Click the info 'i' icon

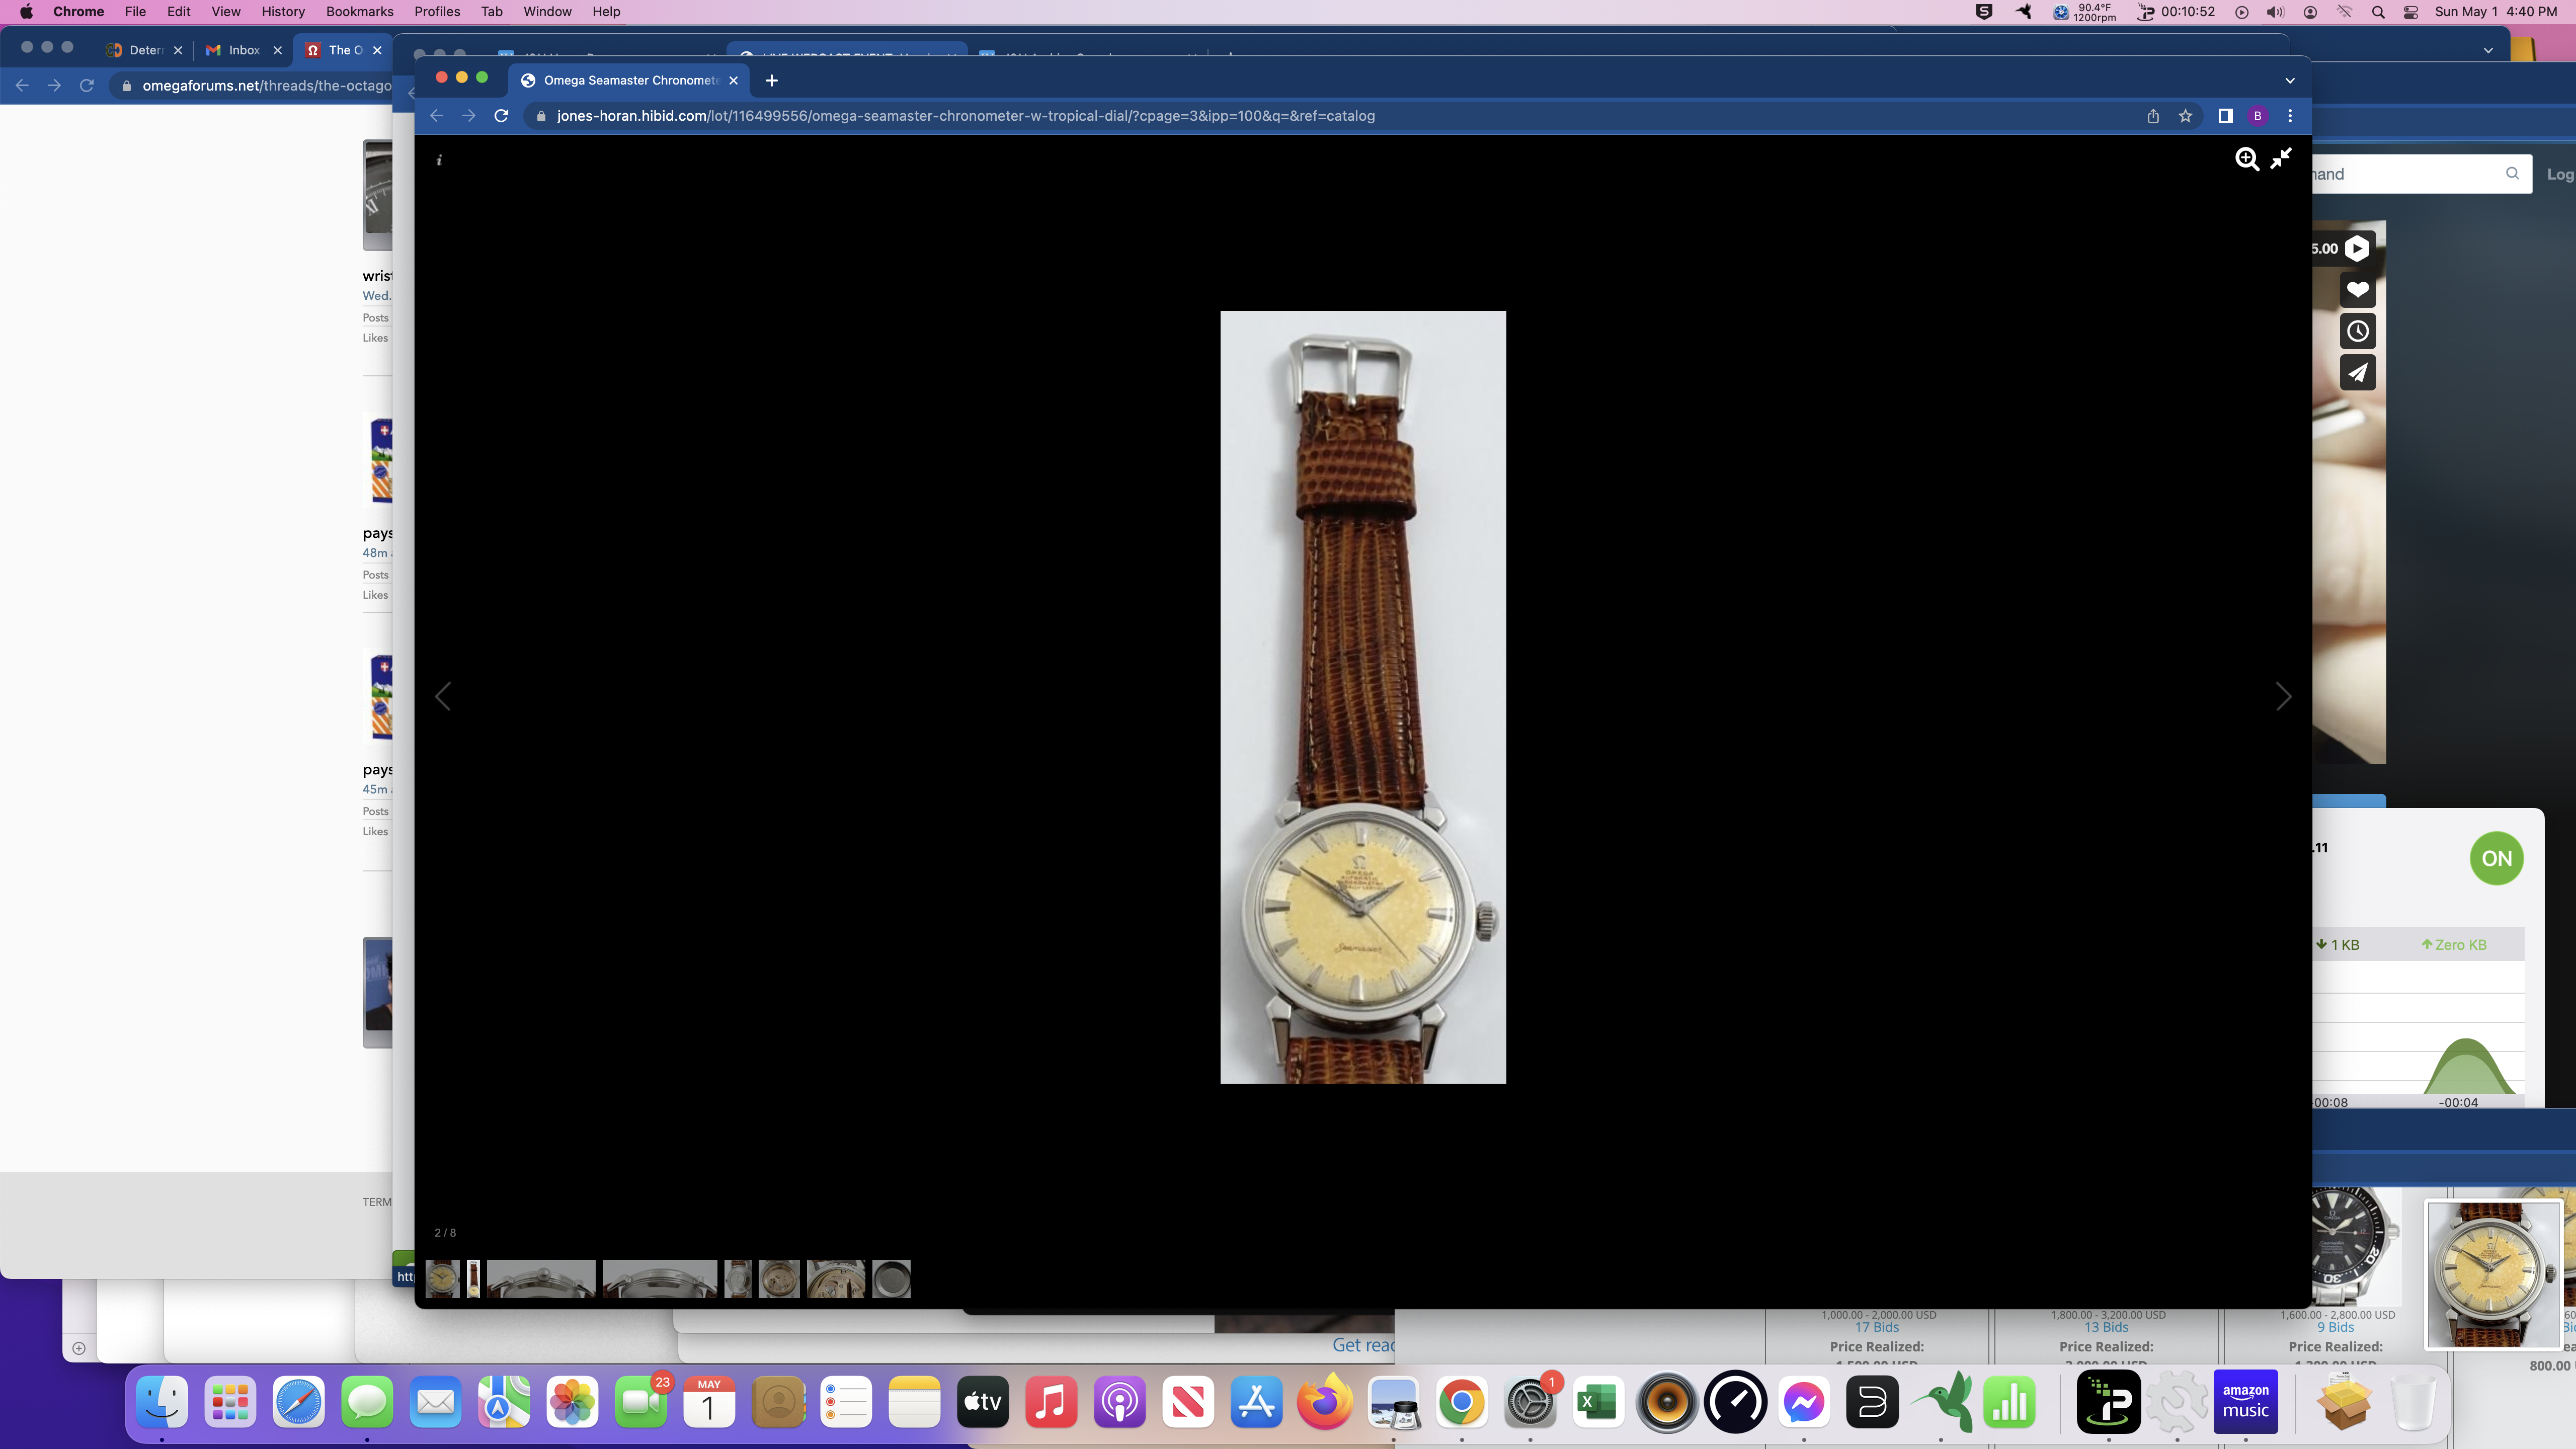(439, 160)
